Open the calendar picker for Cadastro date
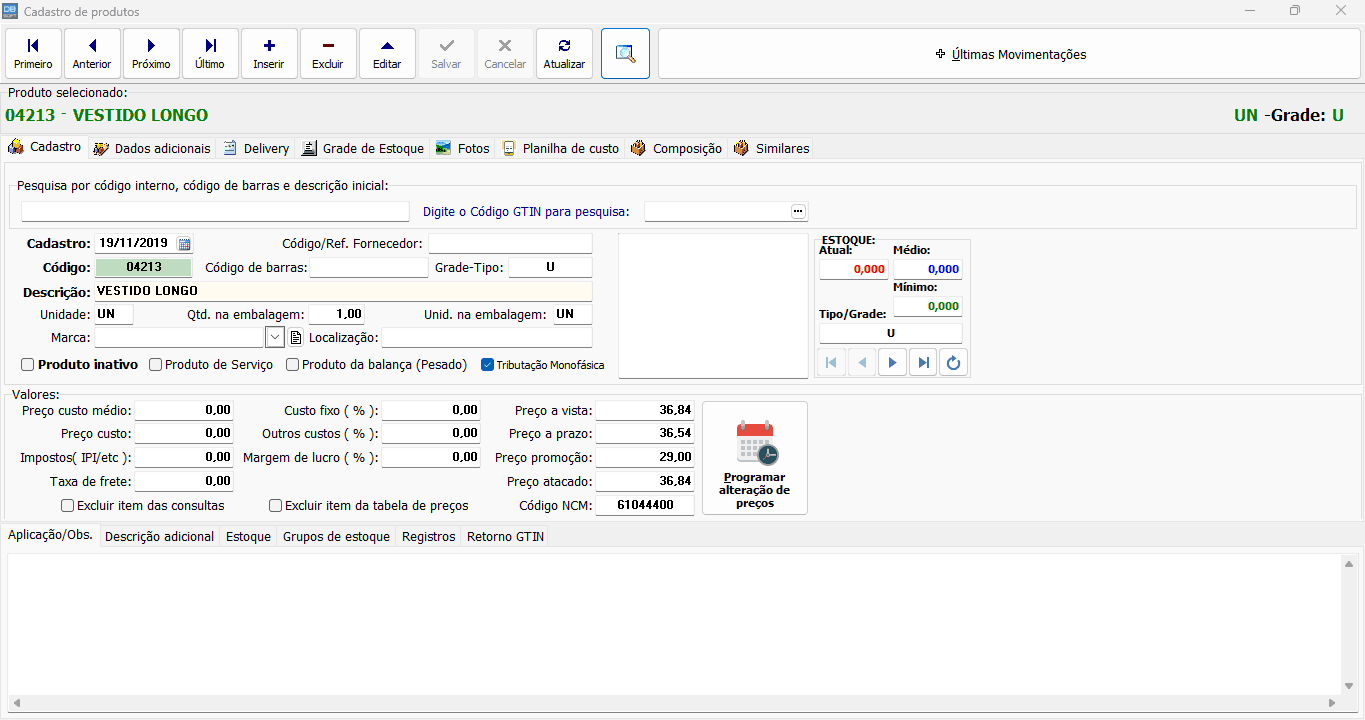The width and height of the screenshot is (1365, 720). pyautogui.click(x=184, y=243)
